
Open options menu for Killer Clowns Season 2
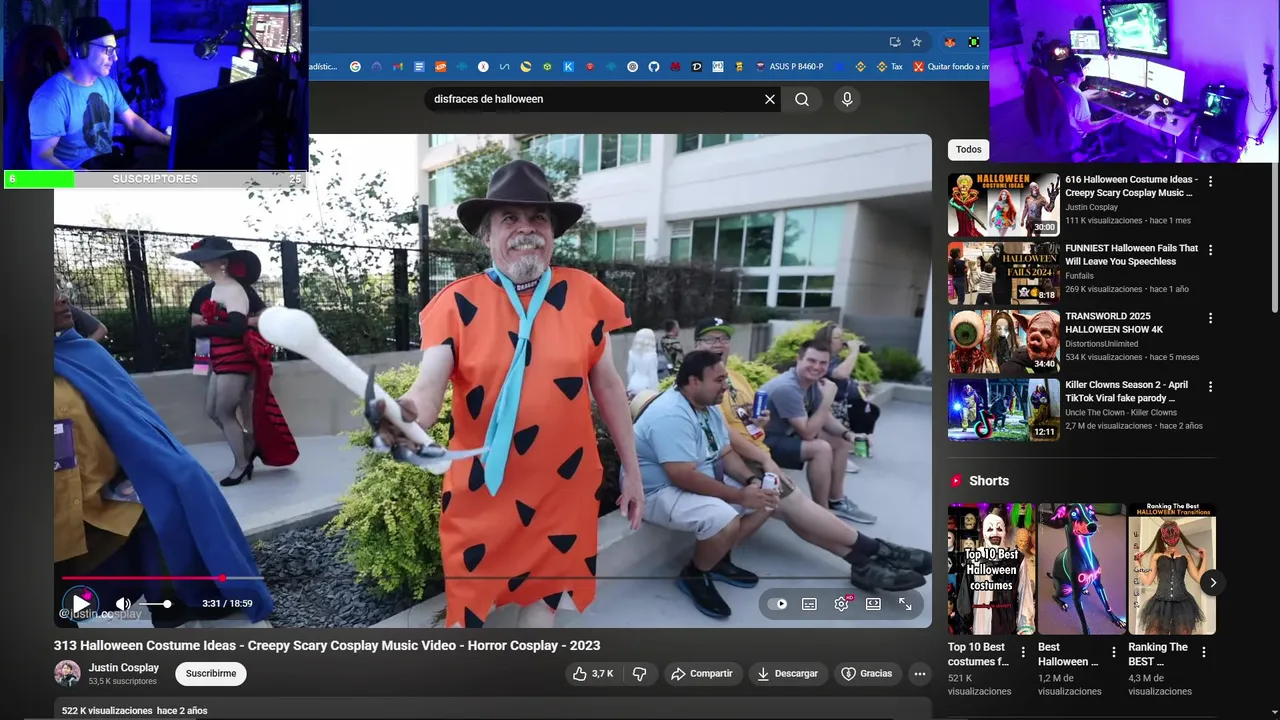click(x=1210, y=386)
